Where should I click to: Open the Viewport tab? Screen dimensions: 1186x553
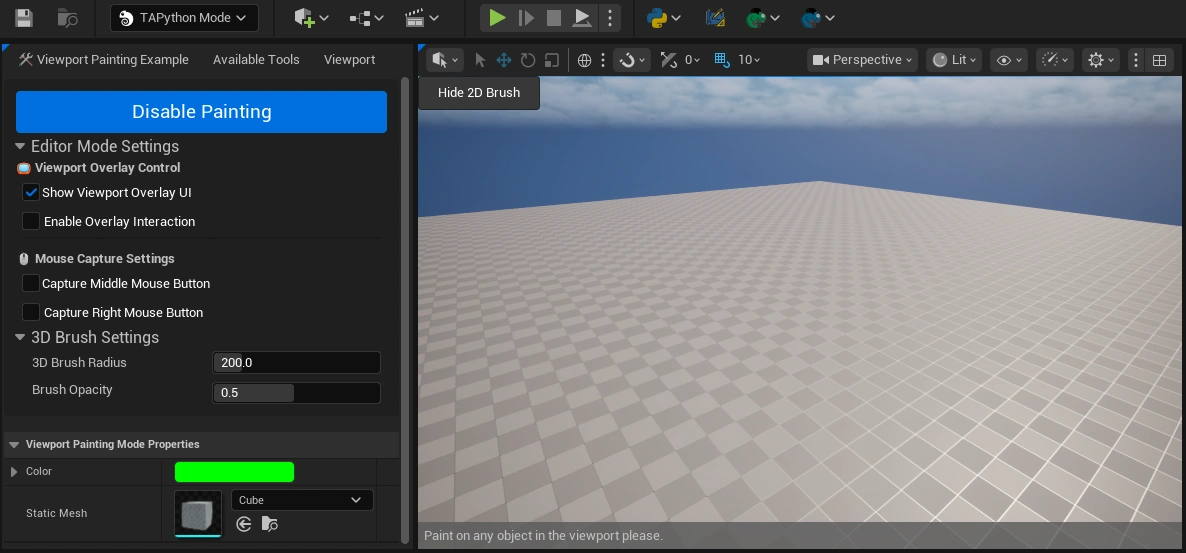click(x=349, y=60)
